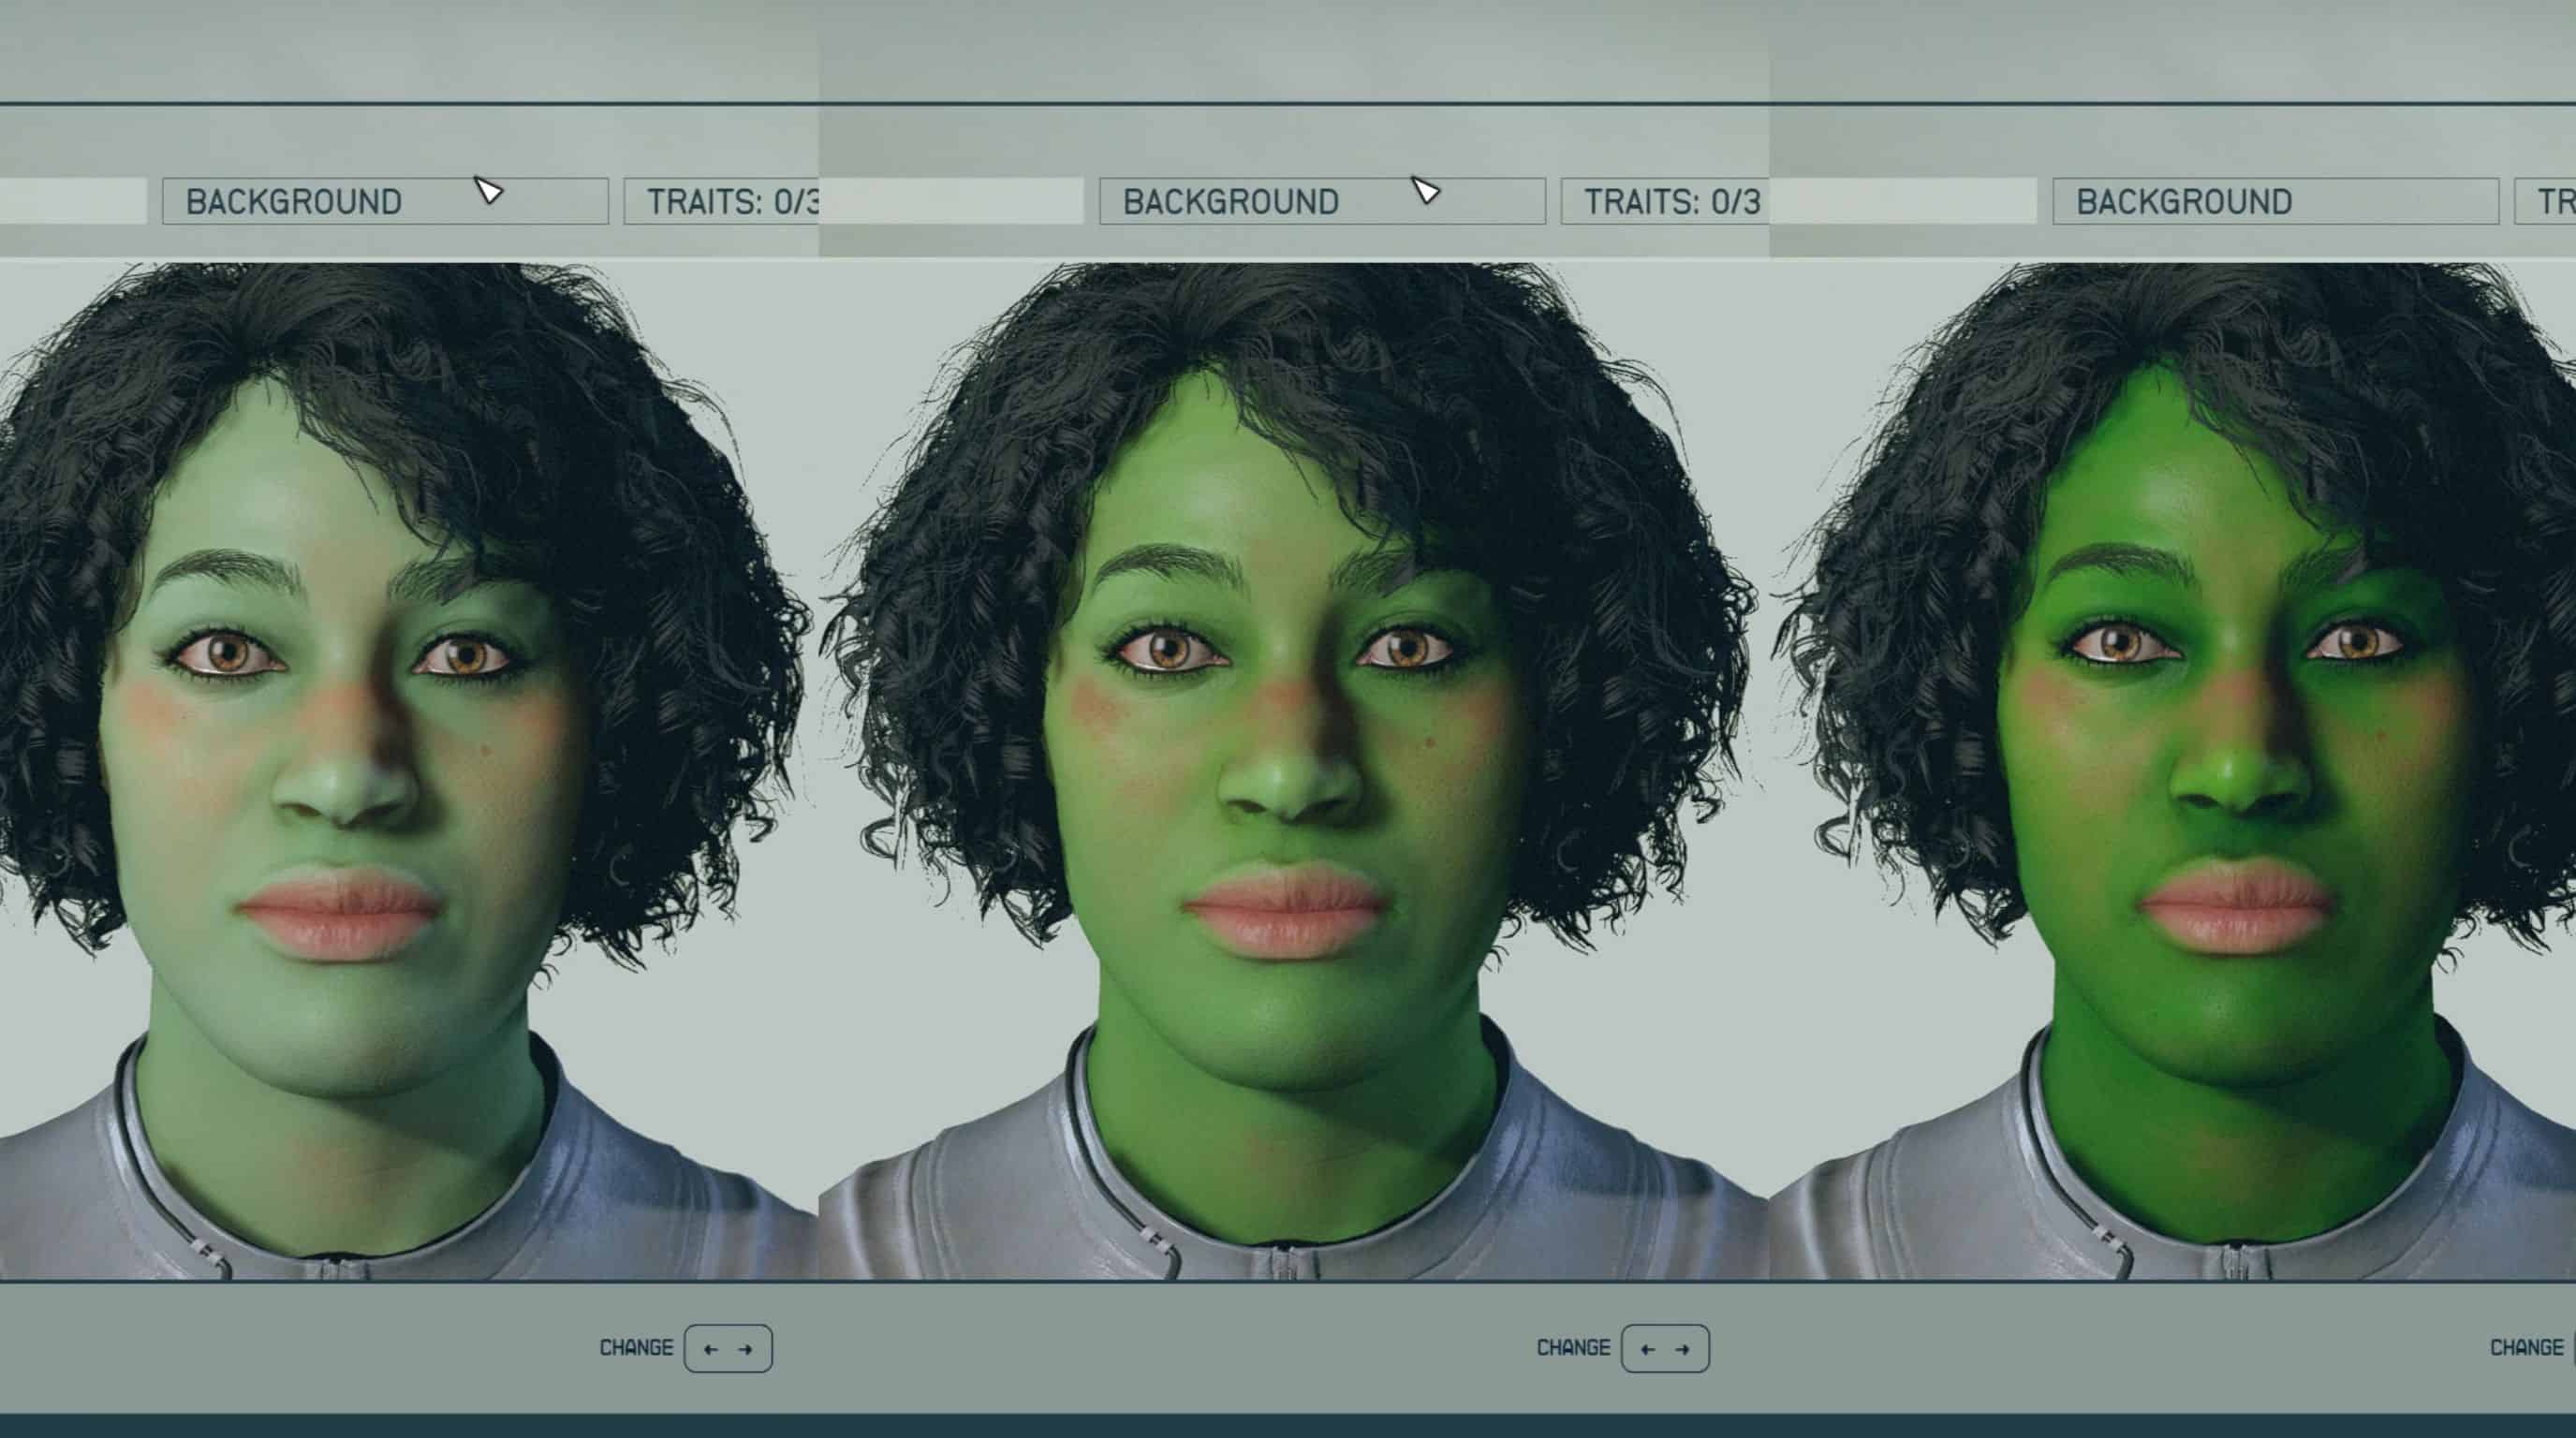Click CHANGE label in the right panel
Viewport: 2576px width, 1438px height.
(2526, 1348)
